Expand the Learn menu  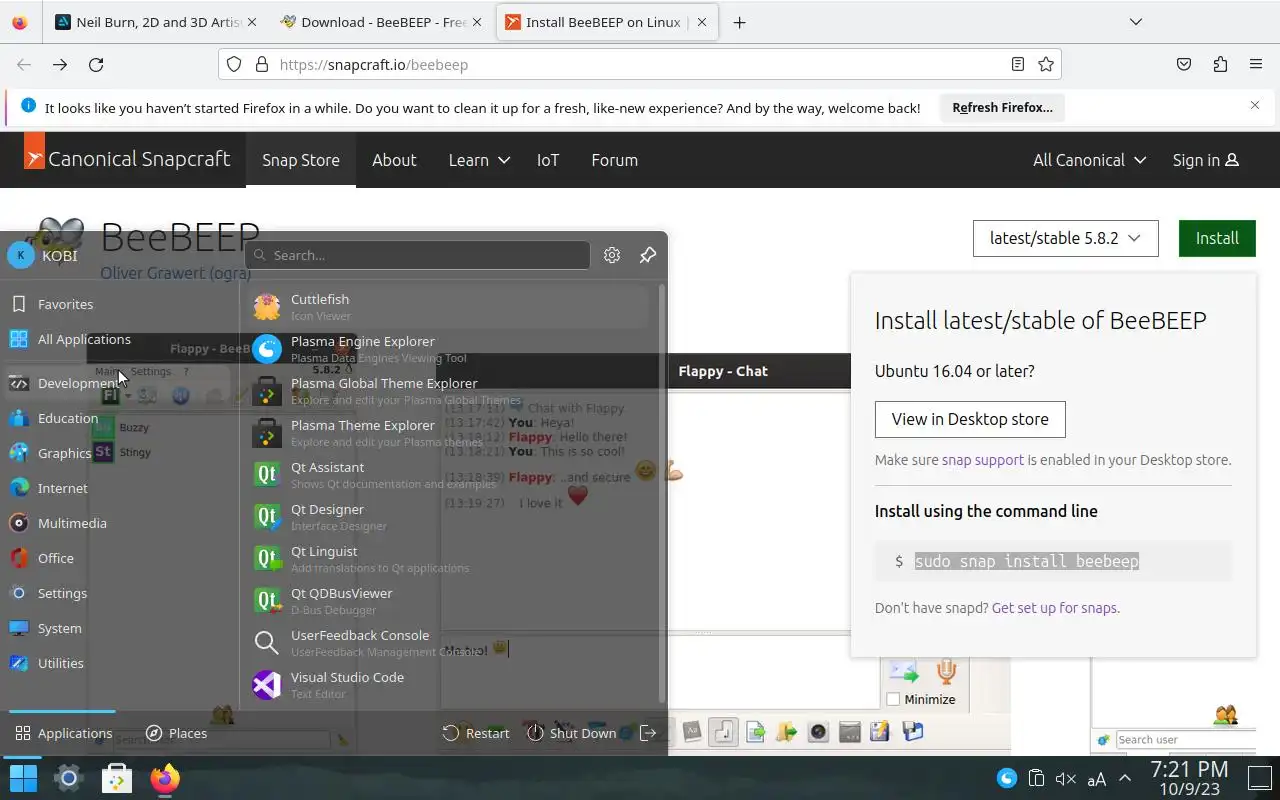(479, 160)
